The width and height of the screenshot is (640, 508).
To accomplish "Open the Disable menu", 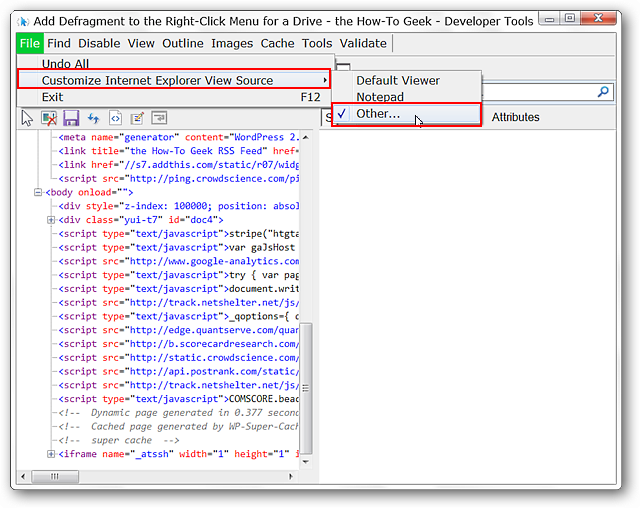I will [x=99, y=43].
